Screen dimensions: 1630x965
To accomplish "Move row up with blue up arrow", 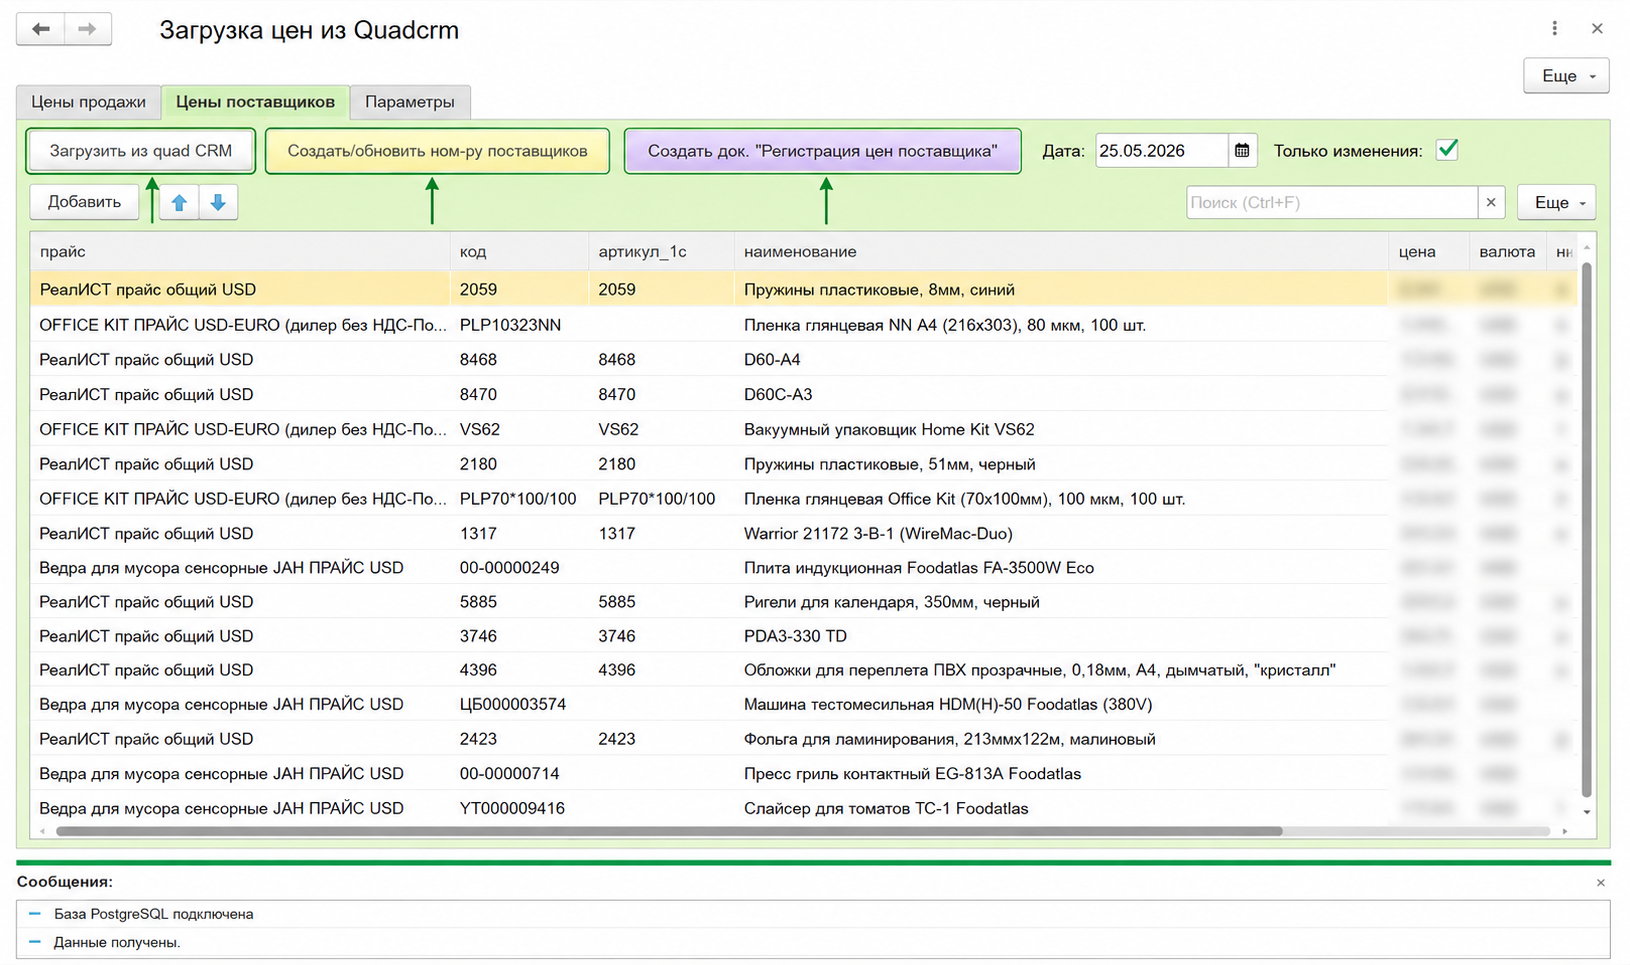I will pyautogui.click(x=179, y=202).
